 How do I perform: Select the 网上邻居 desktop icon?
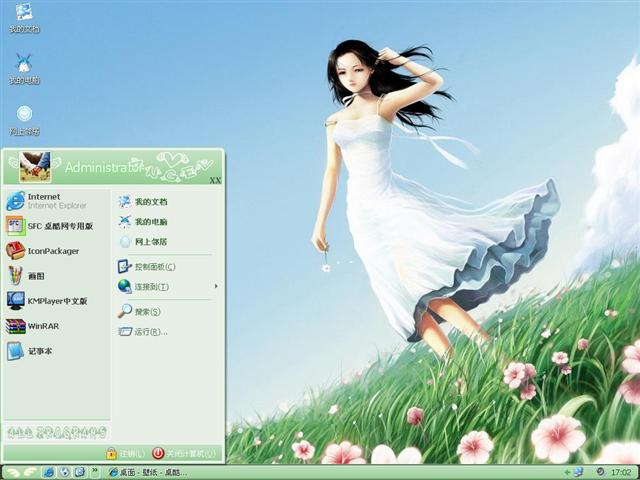(24, 120)
